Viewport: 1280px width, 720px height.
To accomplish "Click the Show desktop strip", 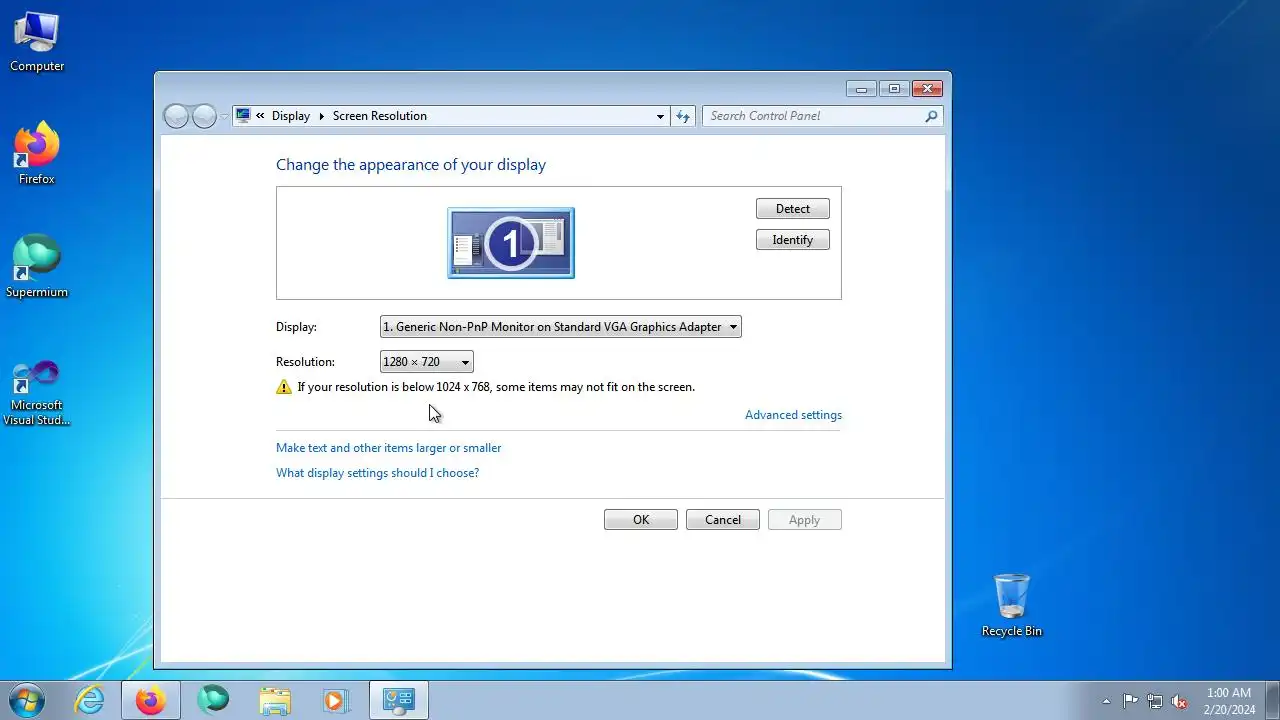I will click(1272, 700).
